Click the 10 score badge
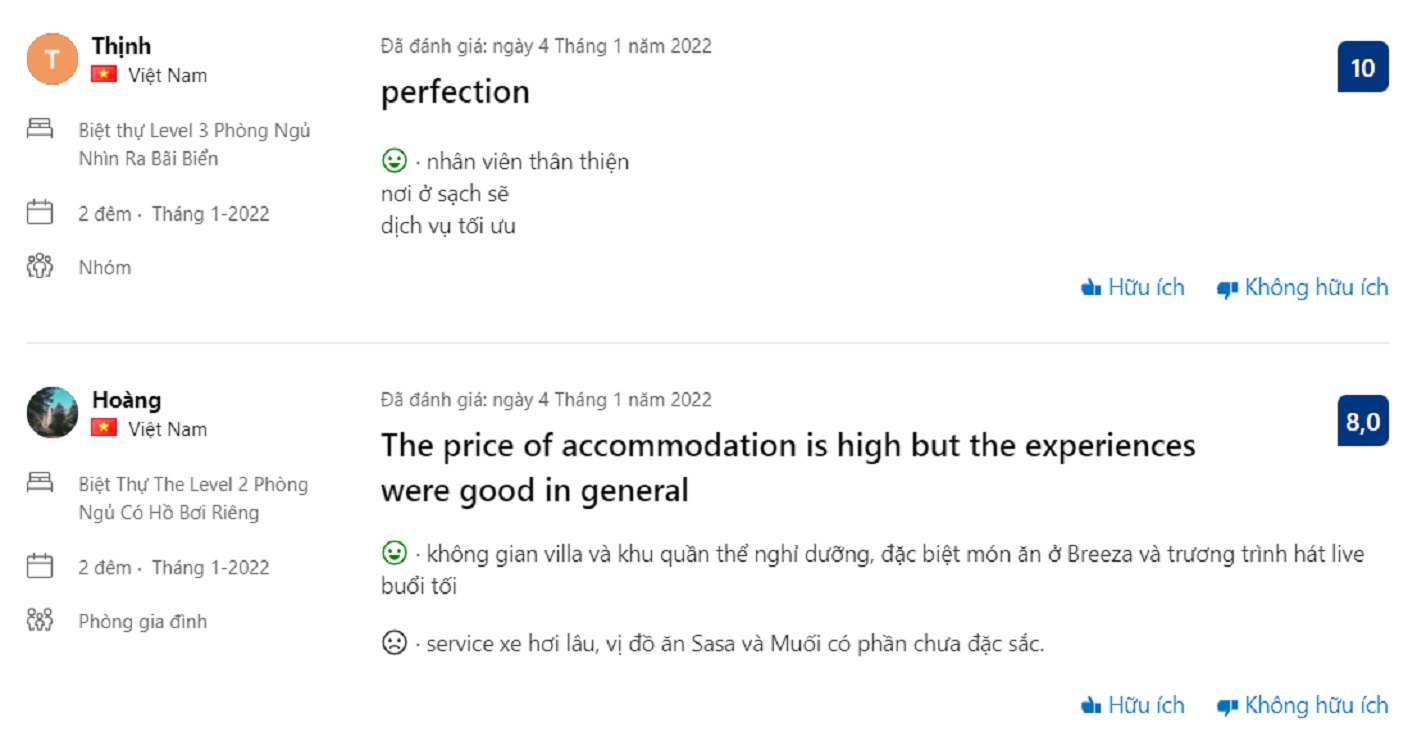 (1363, 67)
